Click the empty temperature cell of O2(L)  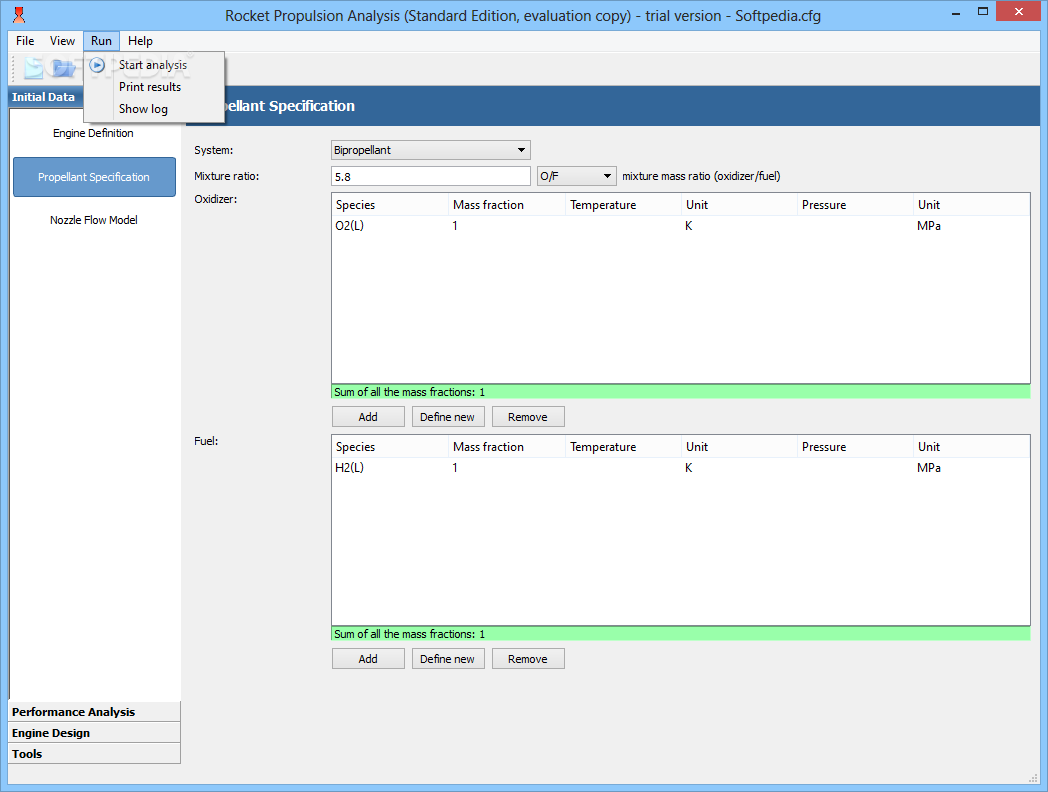point(623,226)
